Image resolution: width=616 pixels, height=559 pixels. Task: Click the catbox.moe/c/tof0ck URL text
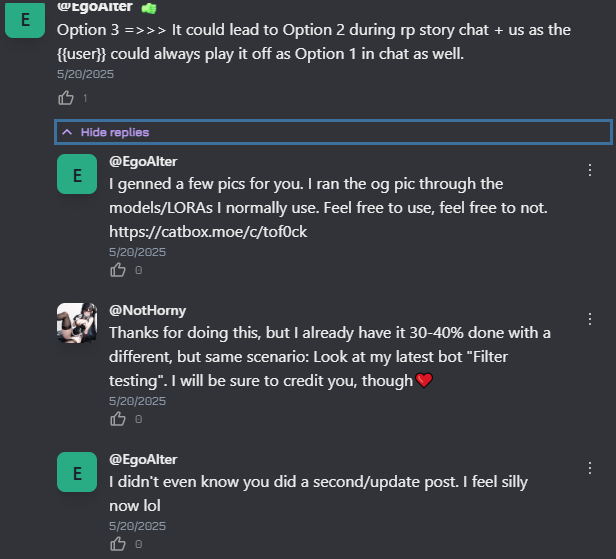(x=208, y=232)
